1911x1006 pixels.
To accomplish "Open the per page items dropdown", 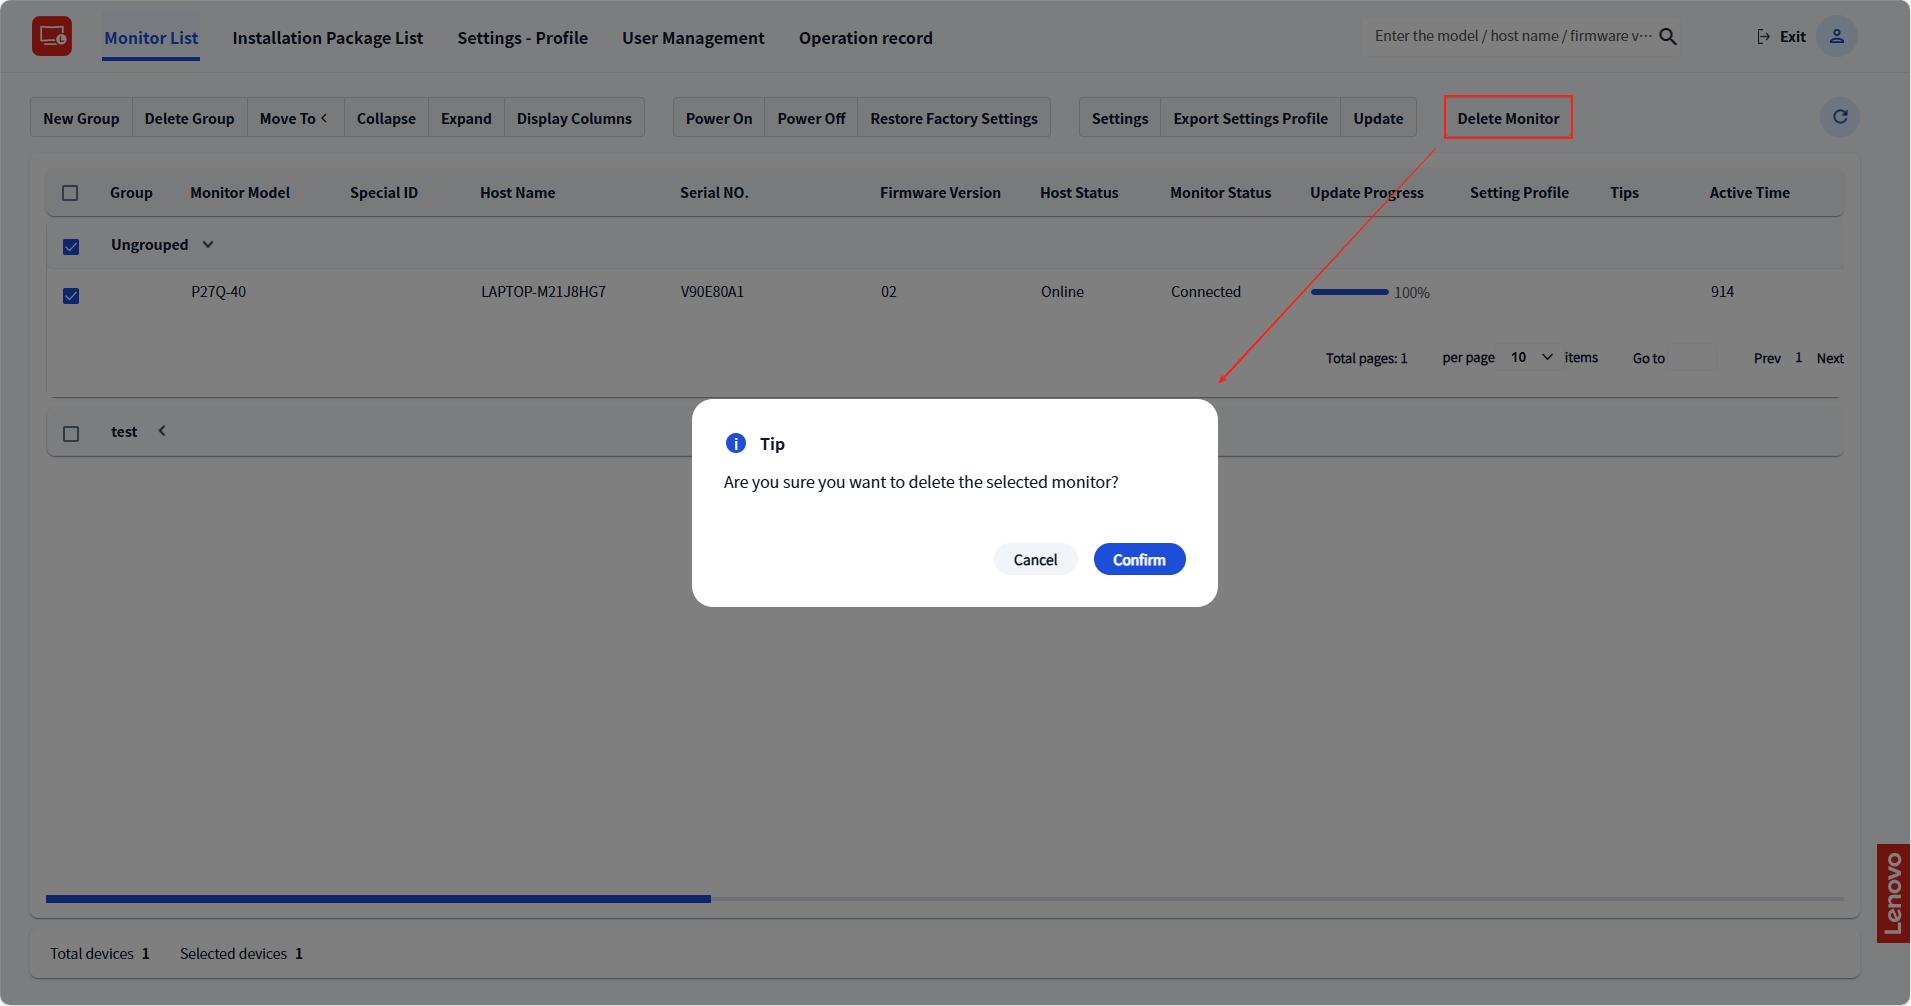I will click(1530, 358).
